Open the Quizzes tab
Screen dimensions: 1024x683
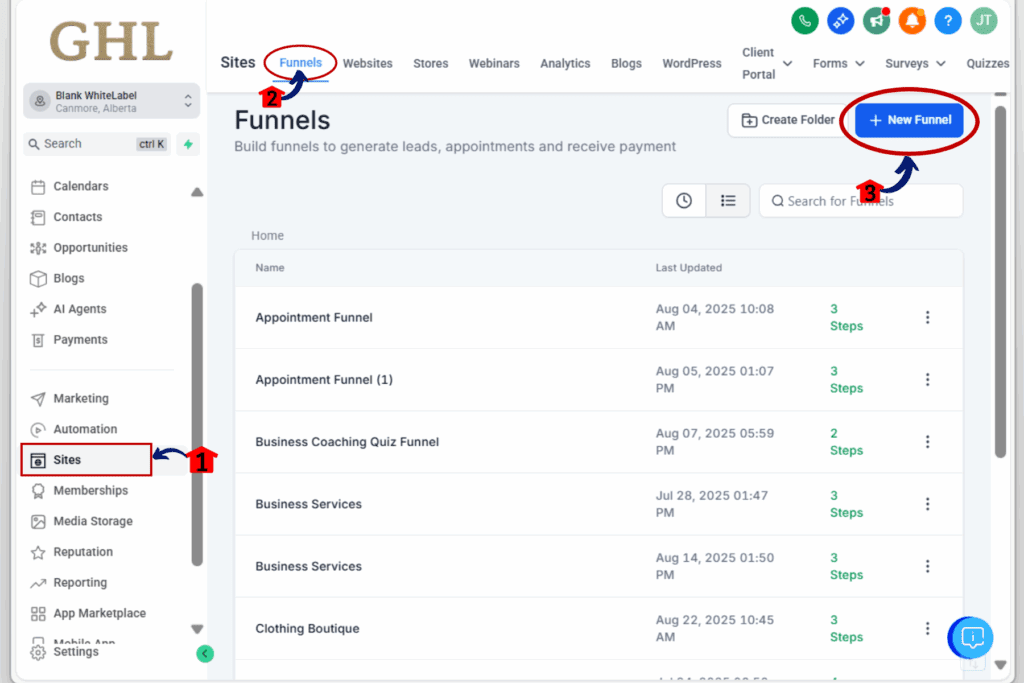(987, 63)
